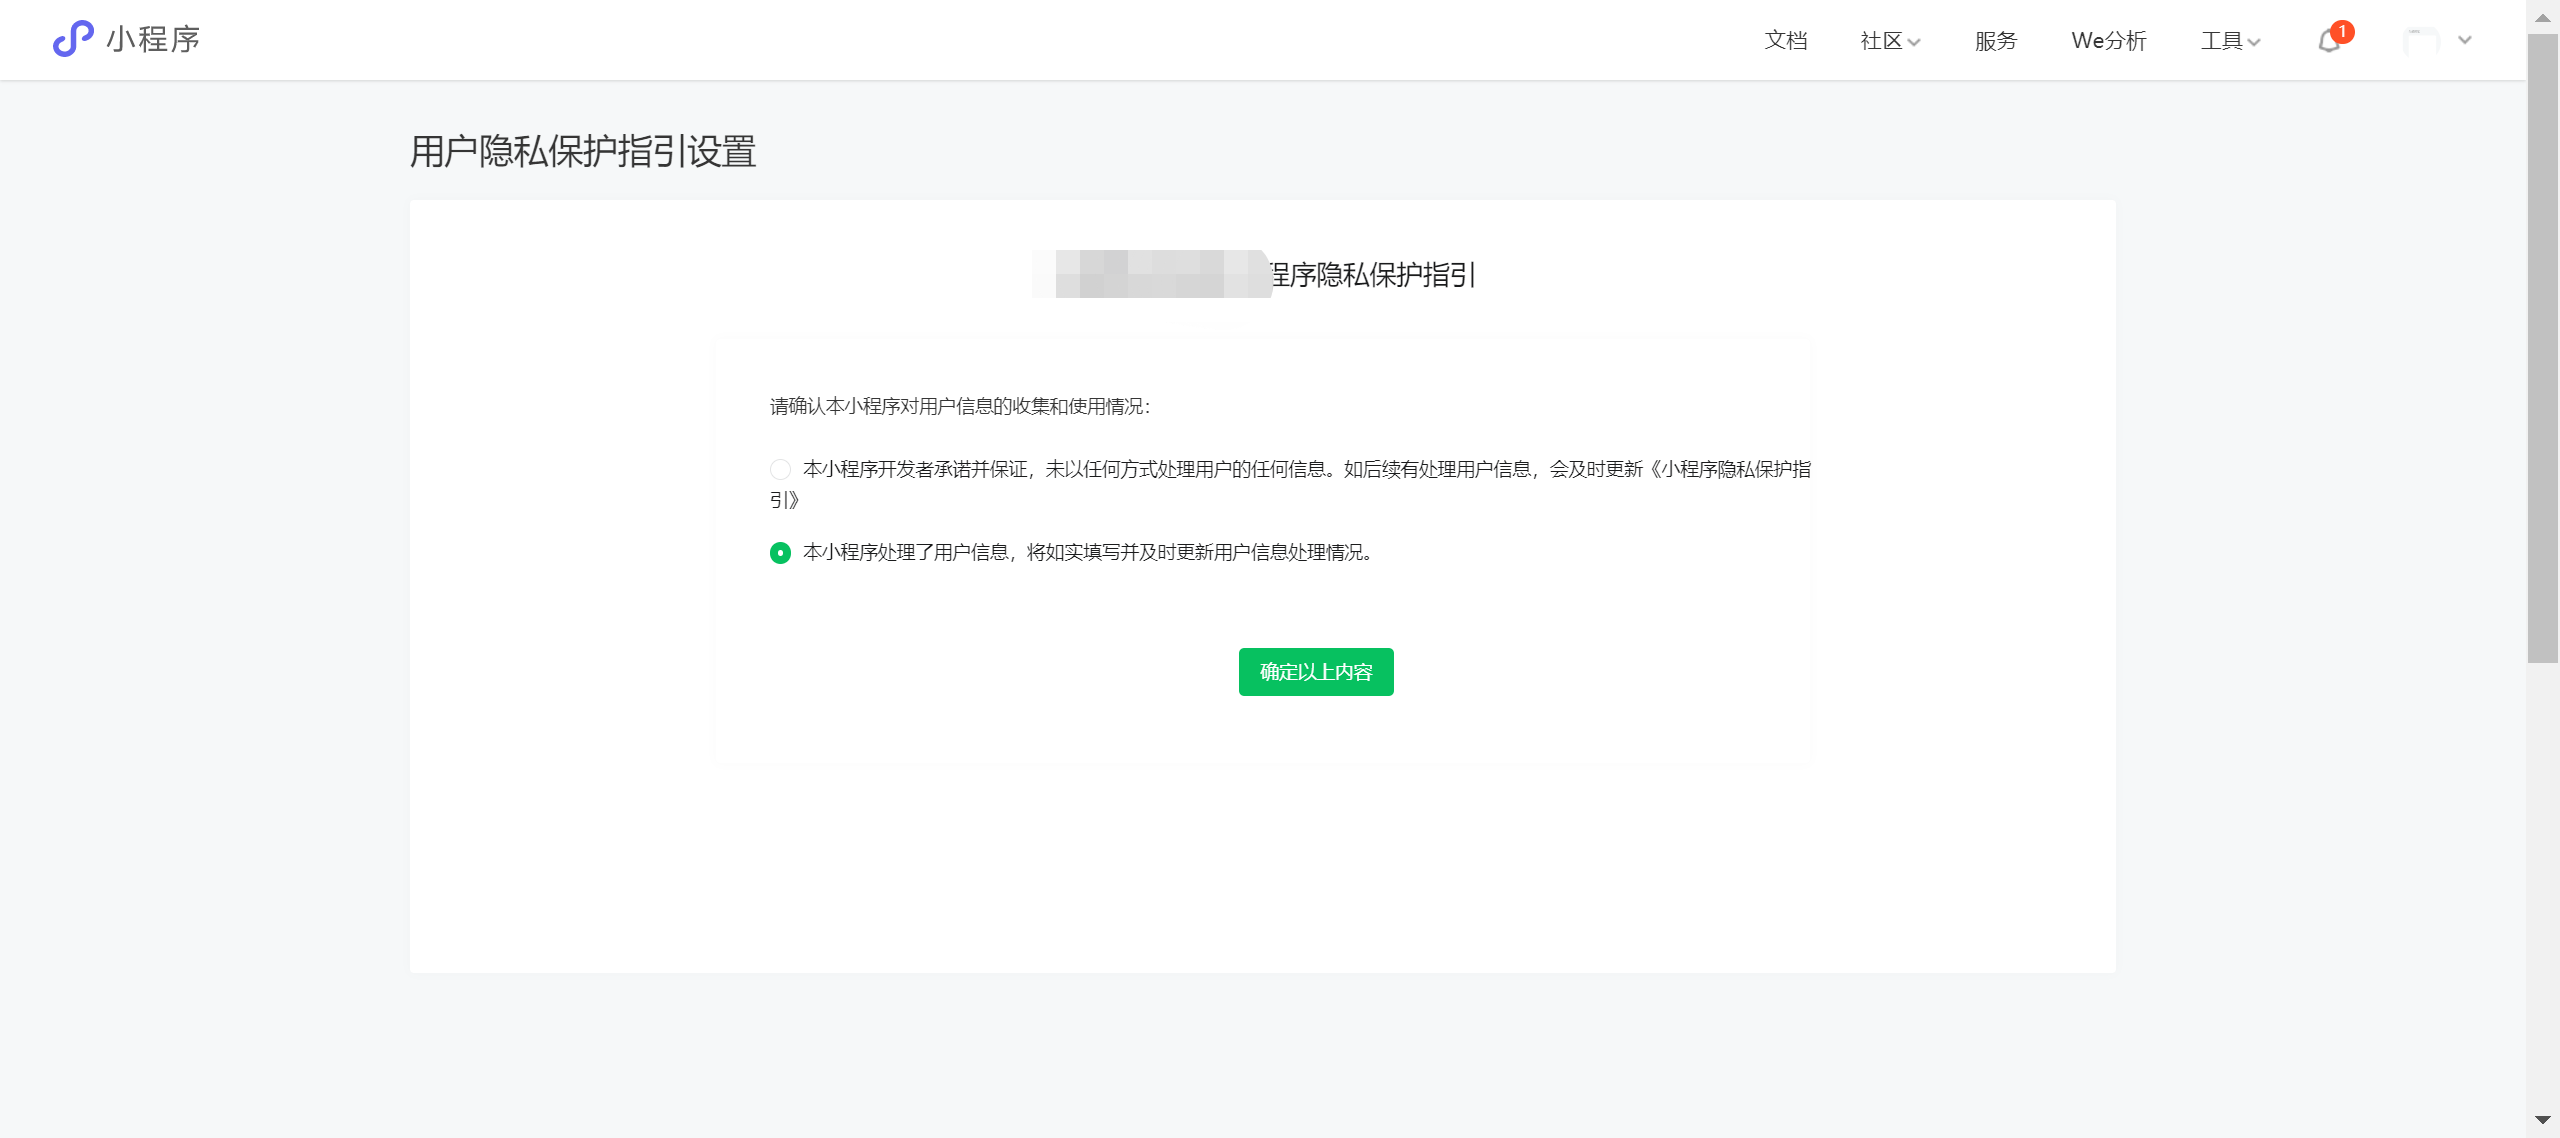2560x1138 pixels.
Task: Go to We分析 page
Action: click(x=2109, y=41)
